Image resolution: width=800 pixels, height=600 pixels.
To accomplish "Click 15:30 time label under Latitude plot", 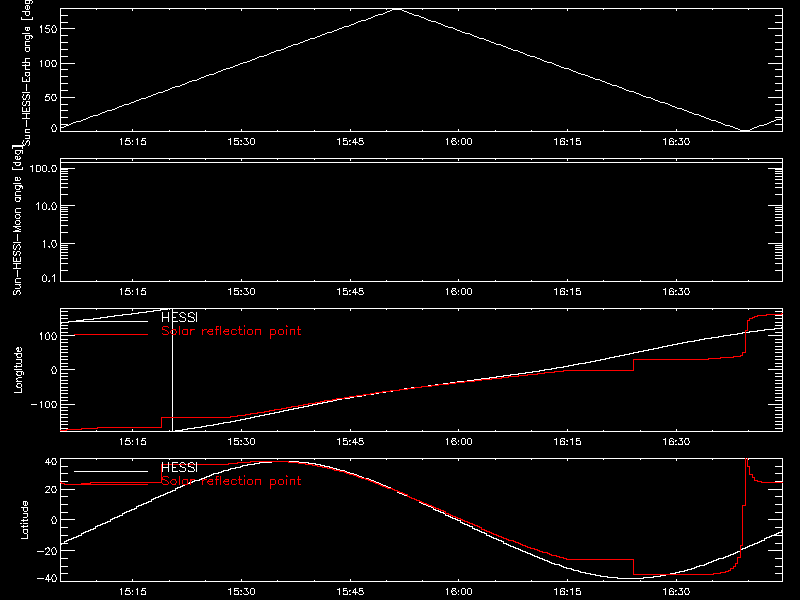I will [241, 592].
